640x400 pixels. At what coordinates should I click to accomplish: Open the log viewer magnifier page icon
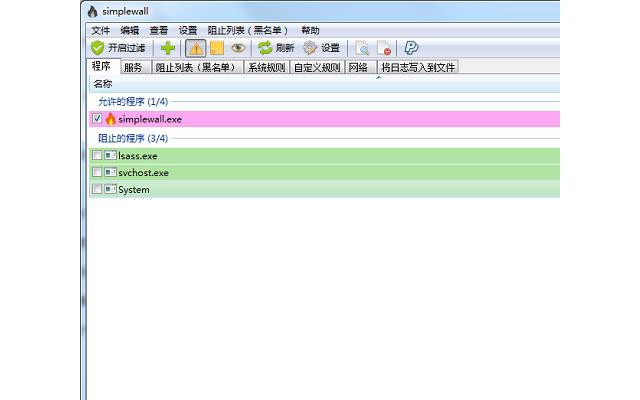(362, 48)
